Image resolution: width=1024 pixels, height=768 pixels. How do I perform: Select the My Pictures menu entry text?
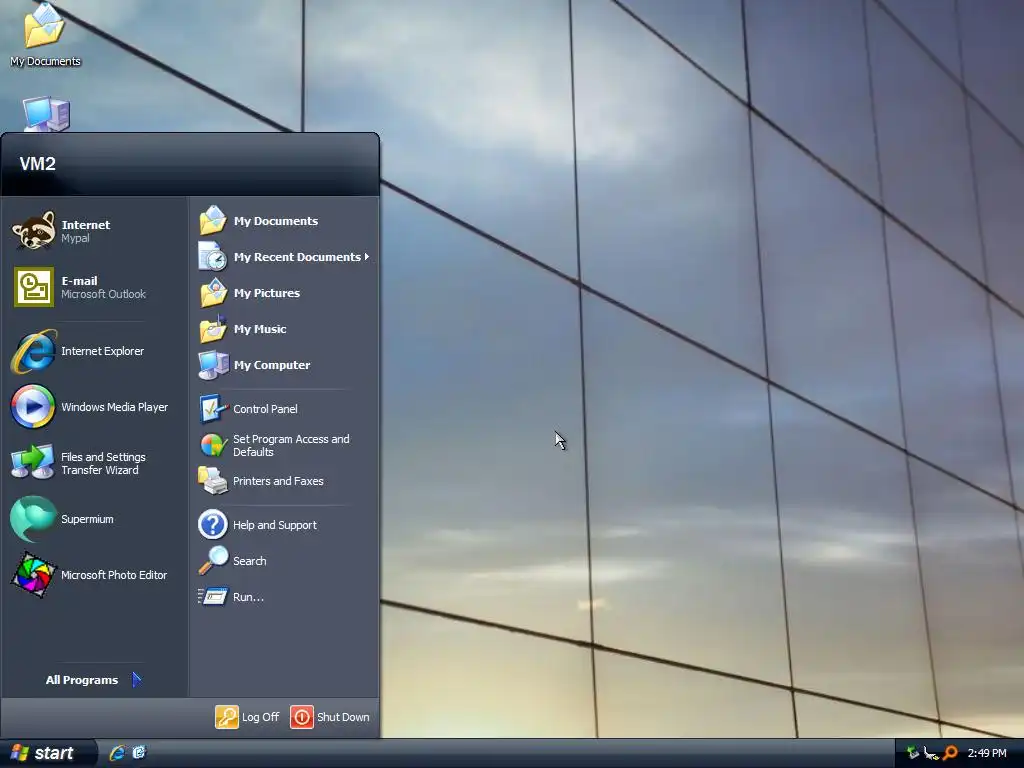pos(266,293)
